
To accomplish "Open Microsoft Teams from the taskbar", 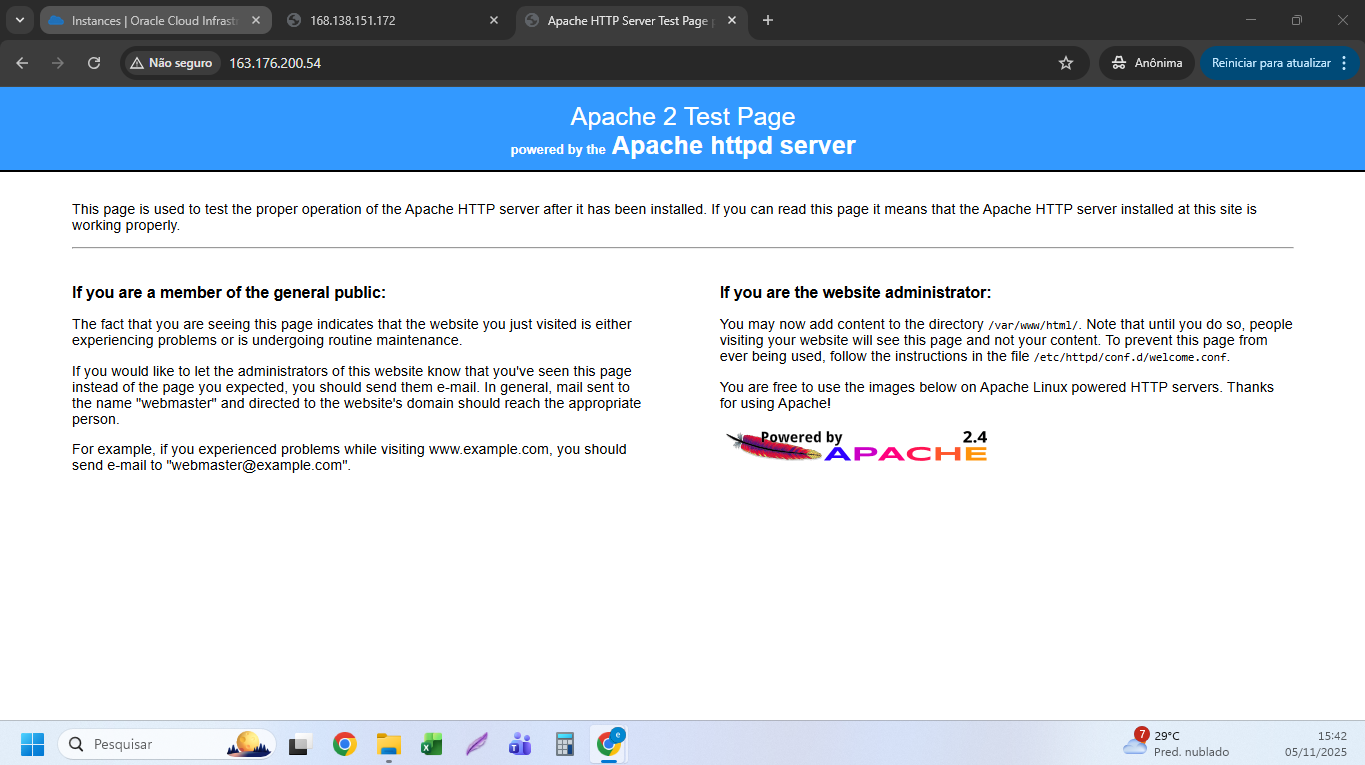I will point(520,744).
